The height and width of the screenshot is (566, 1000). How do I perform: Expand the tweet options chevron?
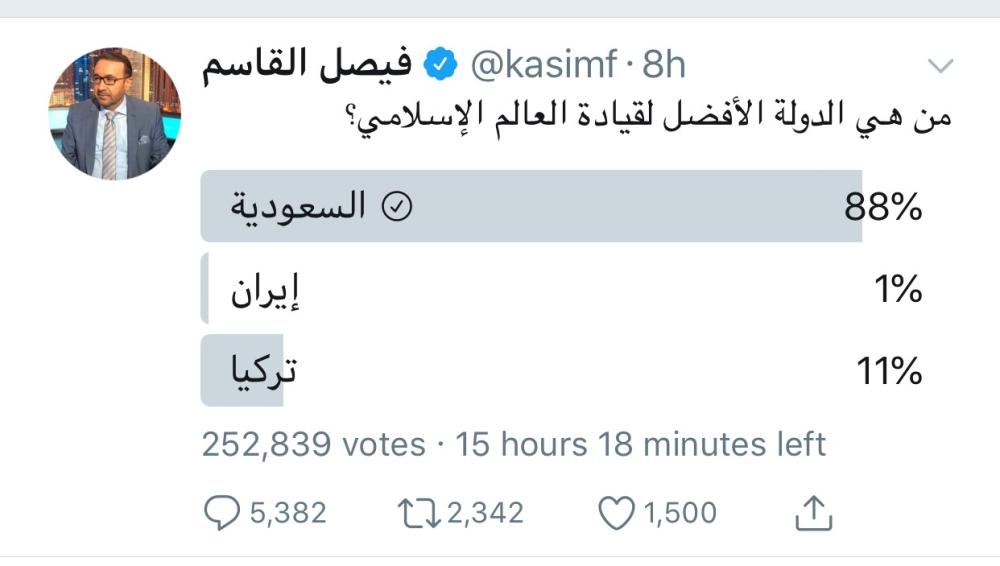[x=941, y=67]
